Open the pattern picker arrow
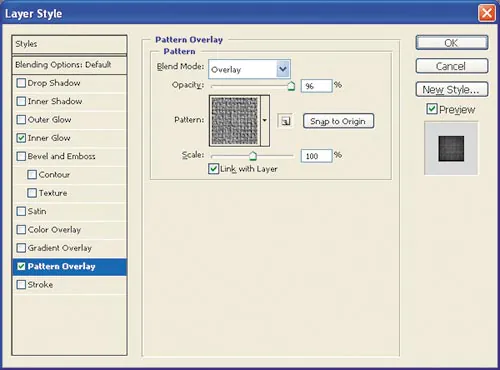The image size is (500, 370). pyautogui.click(x=265, y=120)
